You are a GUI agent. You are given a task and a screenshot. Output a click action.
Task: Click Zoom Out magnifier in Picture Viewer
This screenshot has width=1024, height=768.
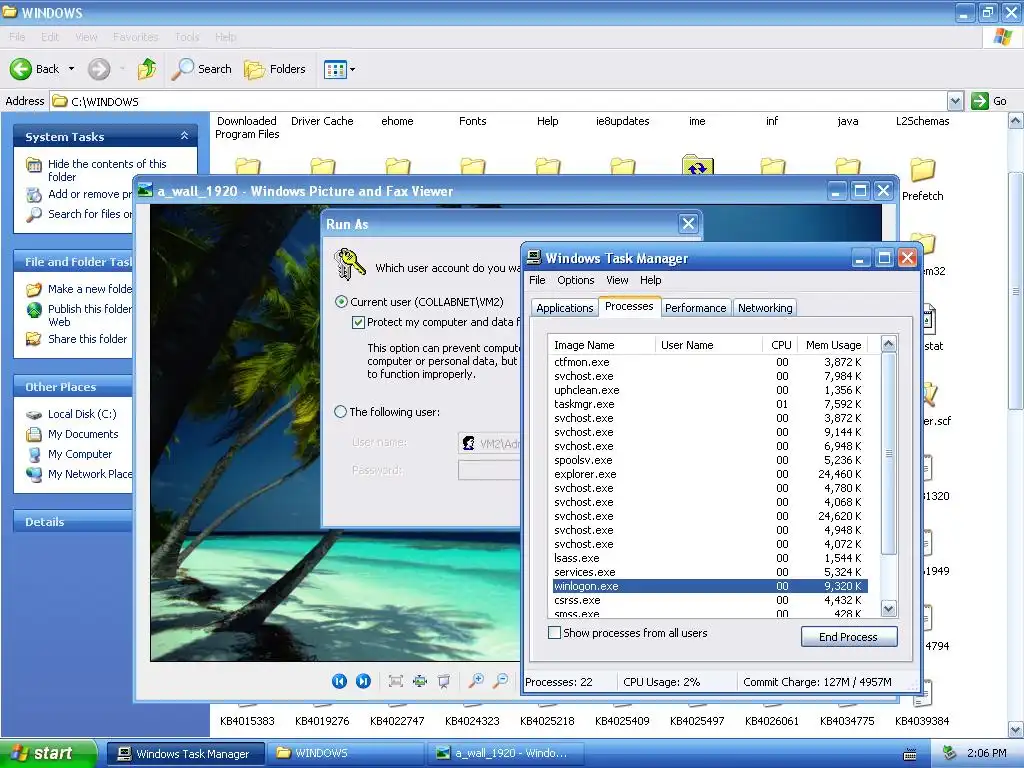(x=501, y=681)
